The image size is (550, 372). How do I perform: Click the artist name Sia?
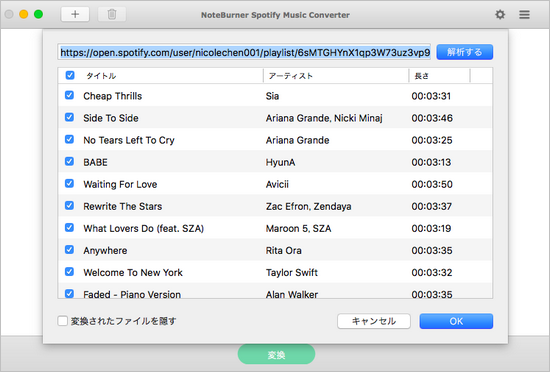(x=272, y=96)
